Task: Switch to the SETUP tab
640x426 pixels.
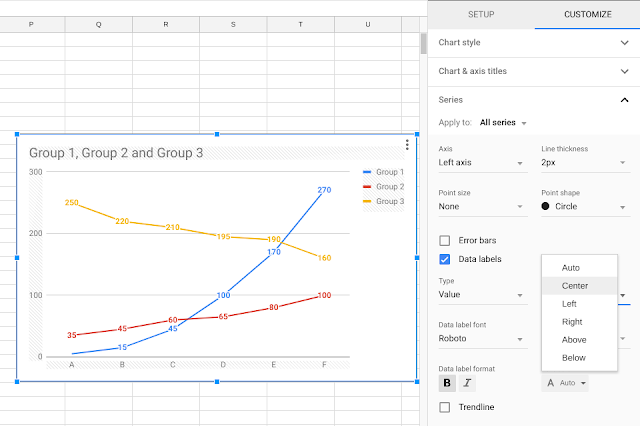Action: coord(481,14)
